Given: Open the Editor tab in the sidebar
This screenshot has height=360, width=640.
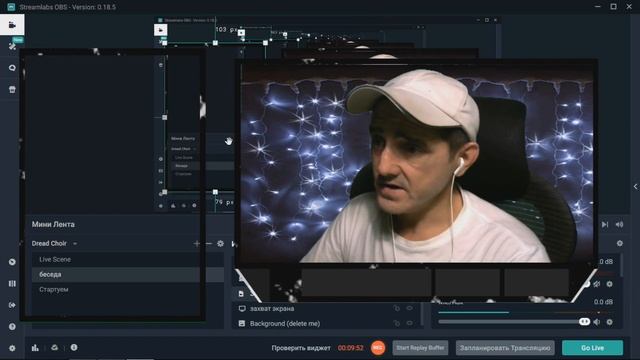Looking at the screenshot, I should coord(12,25).
